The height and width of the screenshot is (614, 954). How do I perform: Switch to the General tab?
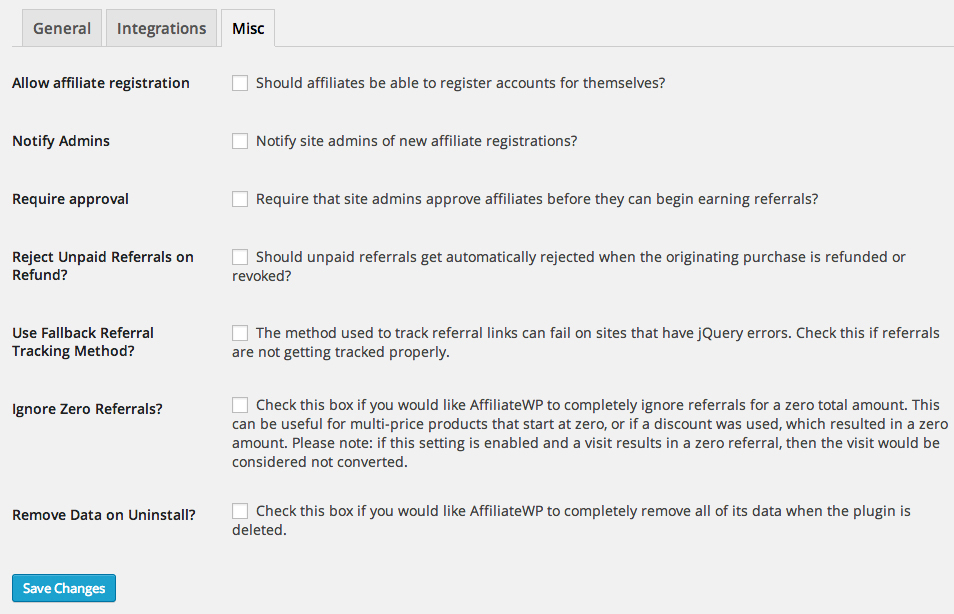click(62, 28)
